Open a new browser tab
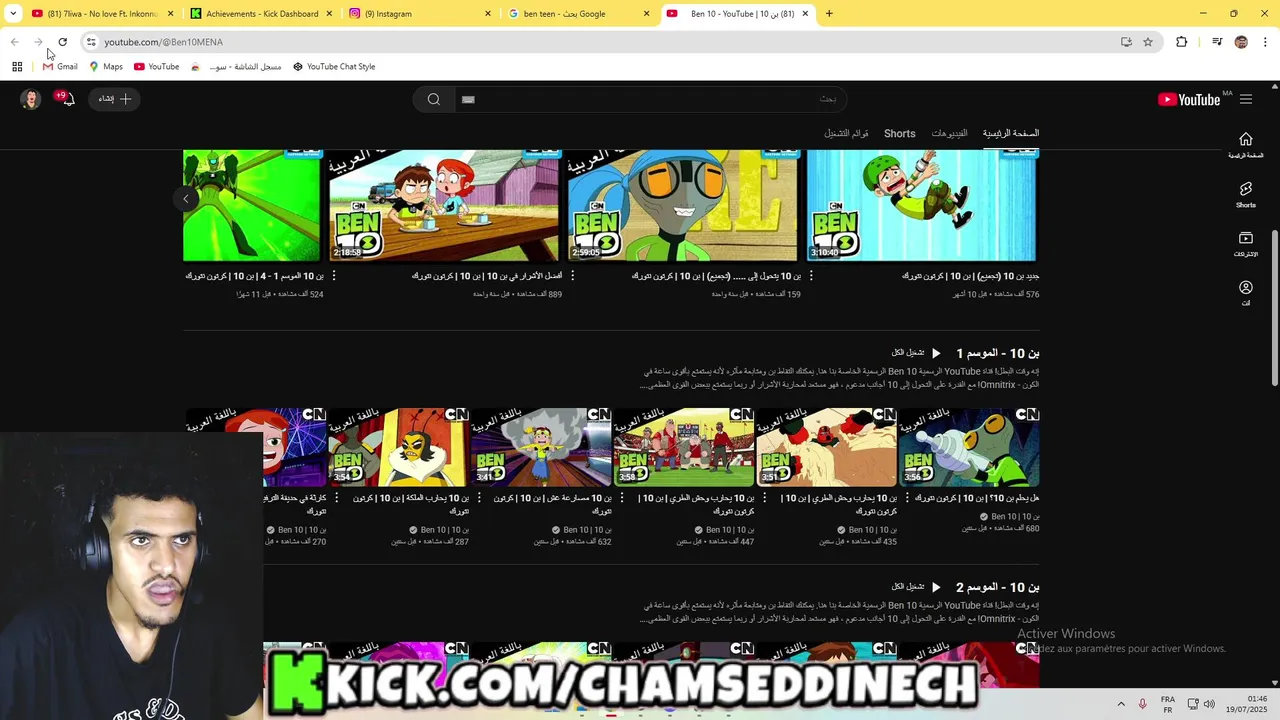 pos(829,14)
